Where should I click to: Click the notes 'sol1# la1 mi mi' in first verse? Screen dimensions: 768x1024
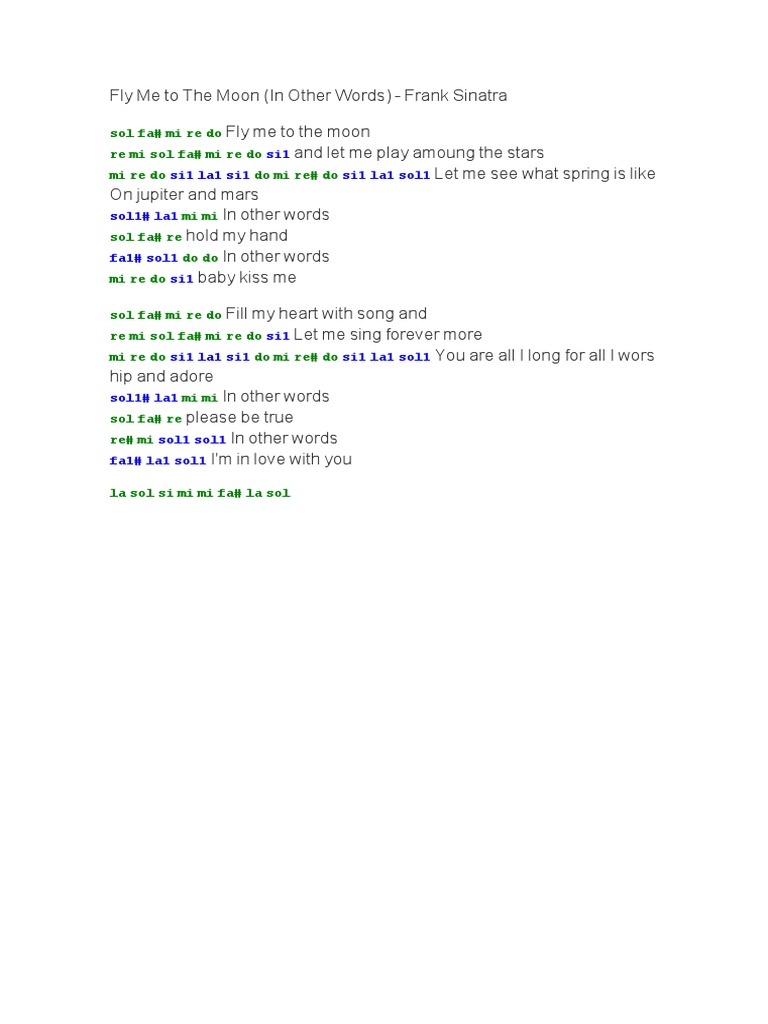point(164,216)
